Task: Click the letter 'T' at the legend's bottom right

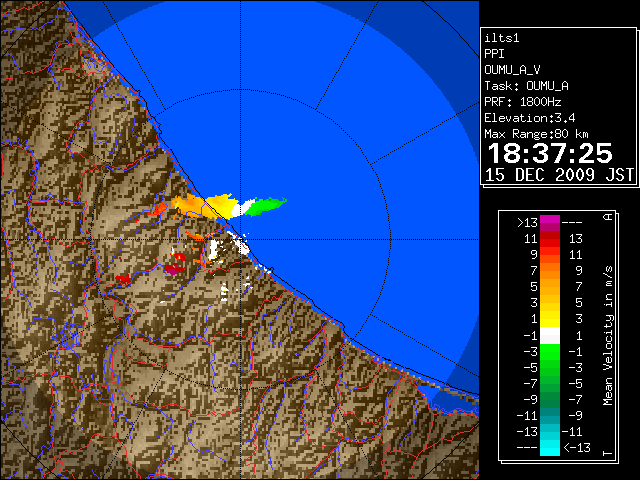Action: (608, 453)
